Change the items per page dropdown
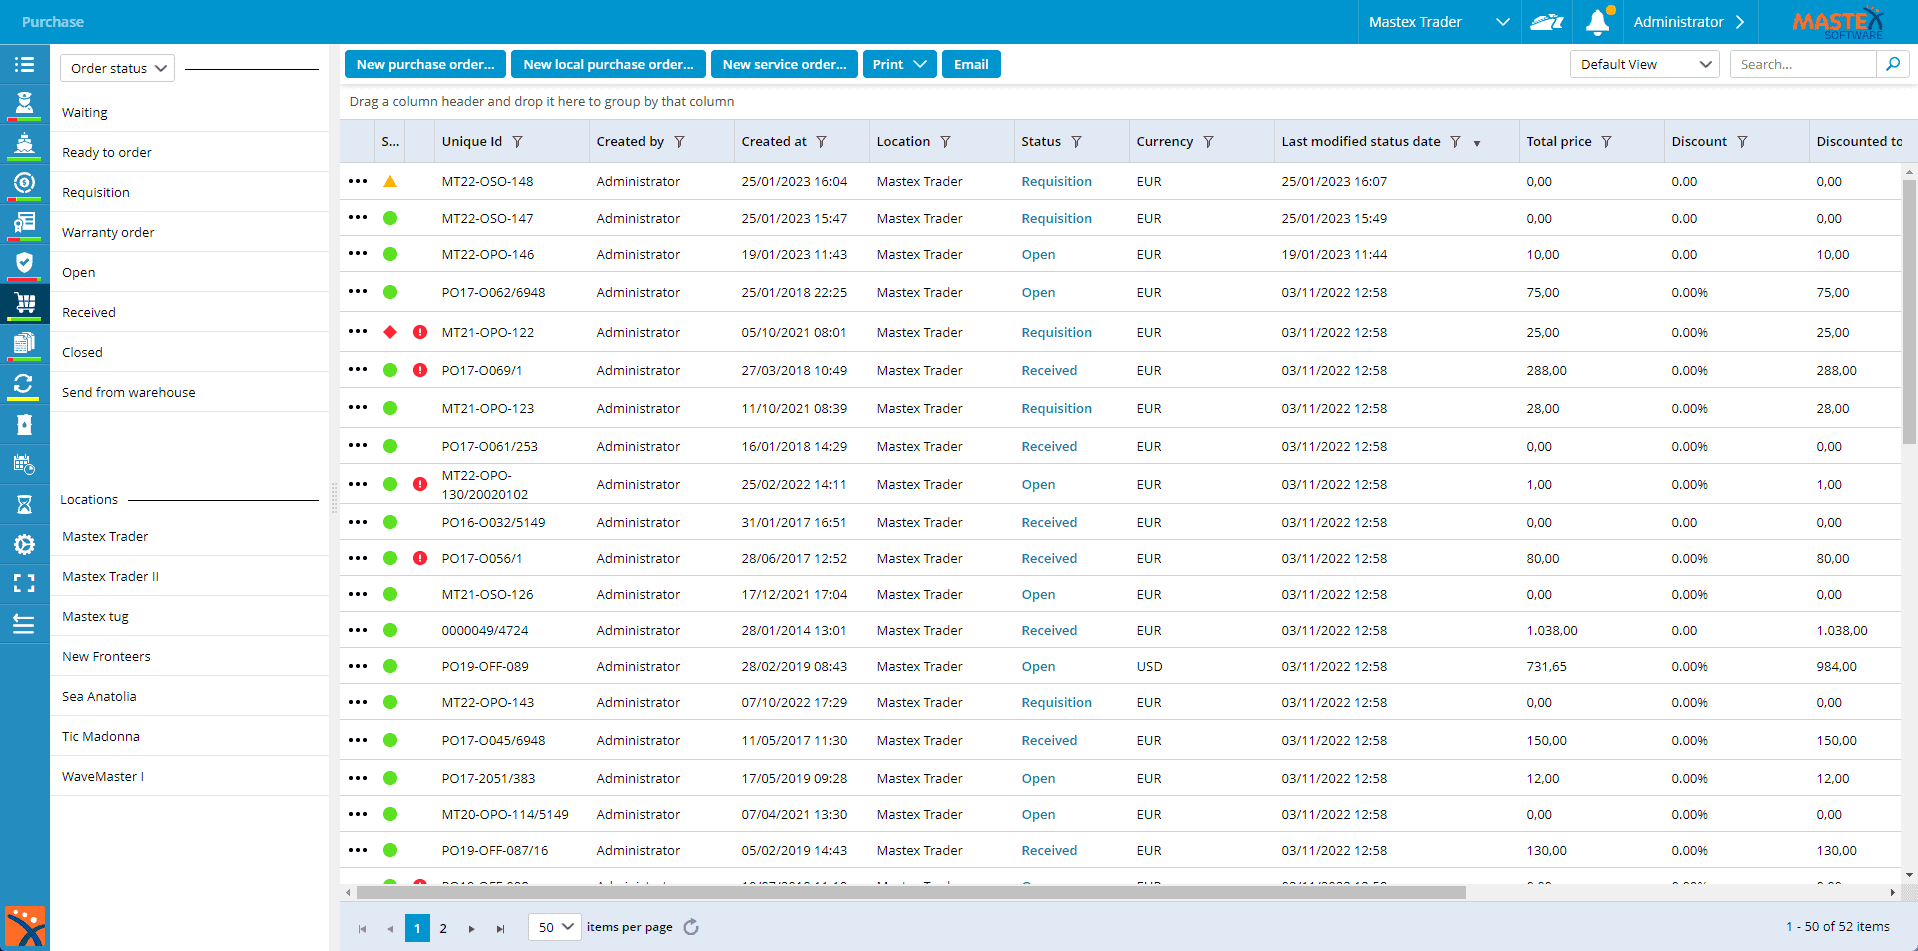Screen dimensions: 1918x951 click(554, 927)
